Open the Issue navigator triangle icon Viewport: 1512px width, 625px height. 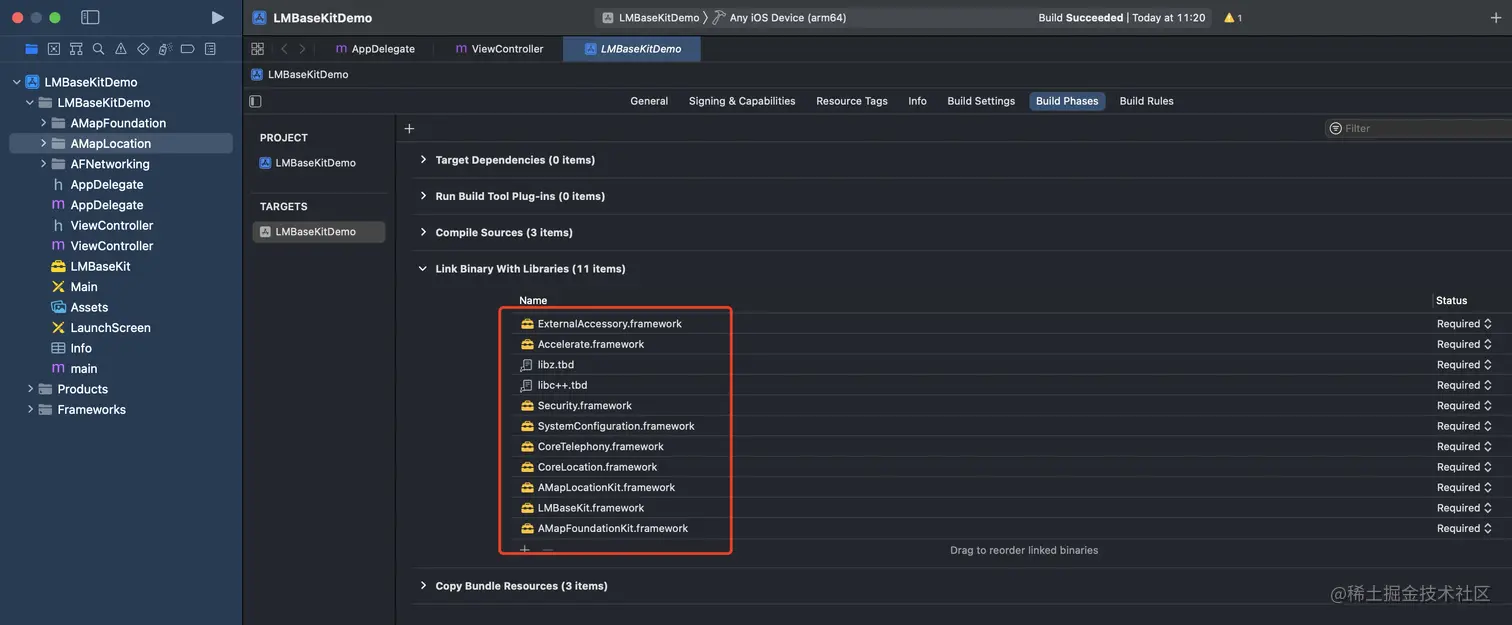tap(121, 49)
